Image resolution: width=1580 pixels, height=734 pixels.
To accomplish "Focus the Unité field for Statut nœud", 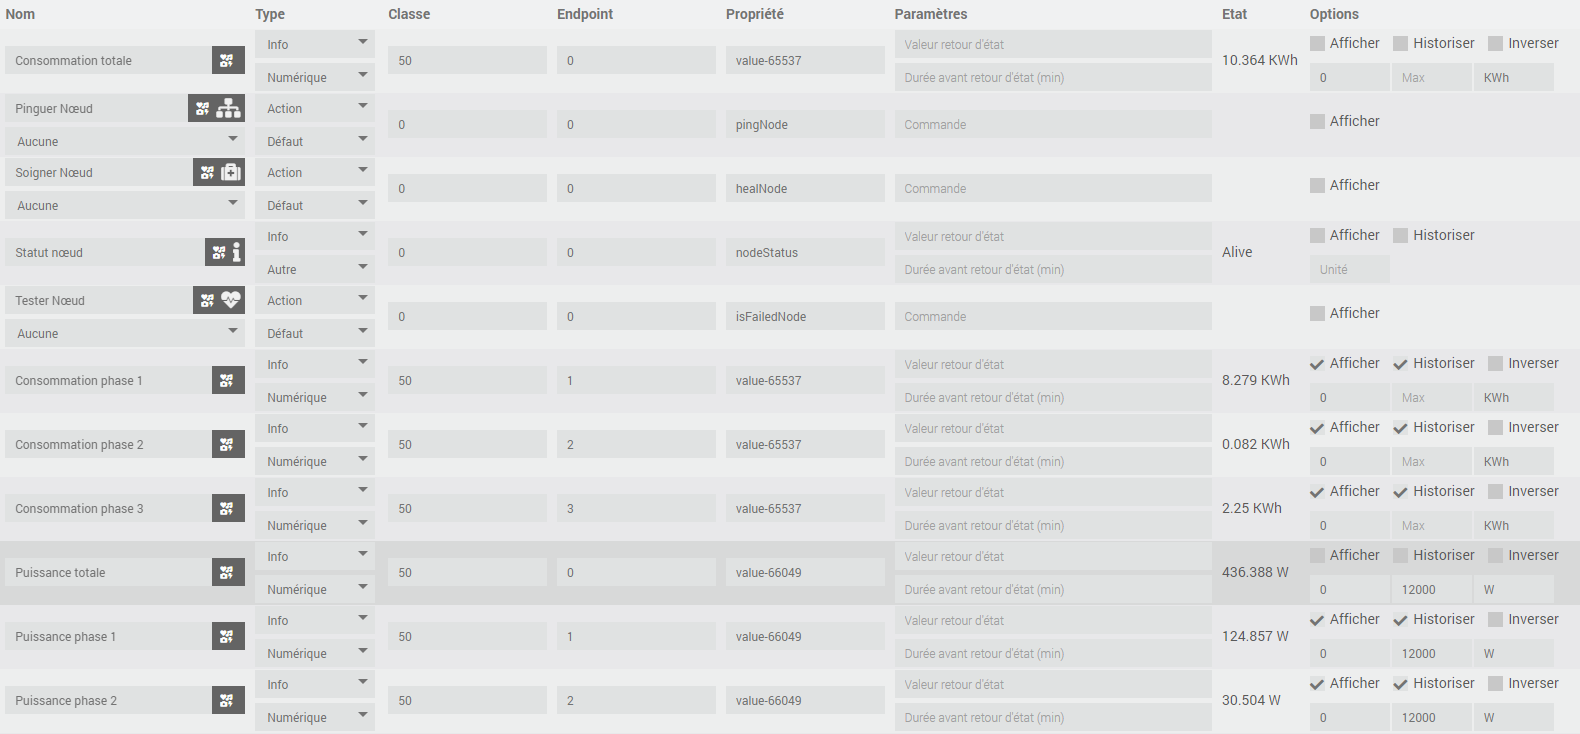I will [x=1349, y=269].
